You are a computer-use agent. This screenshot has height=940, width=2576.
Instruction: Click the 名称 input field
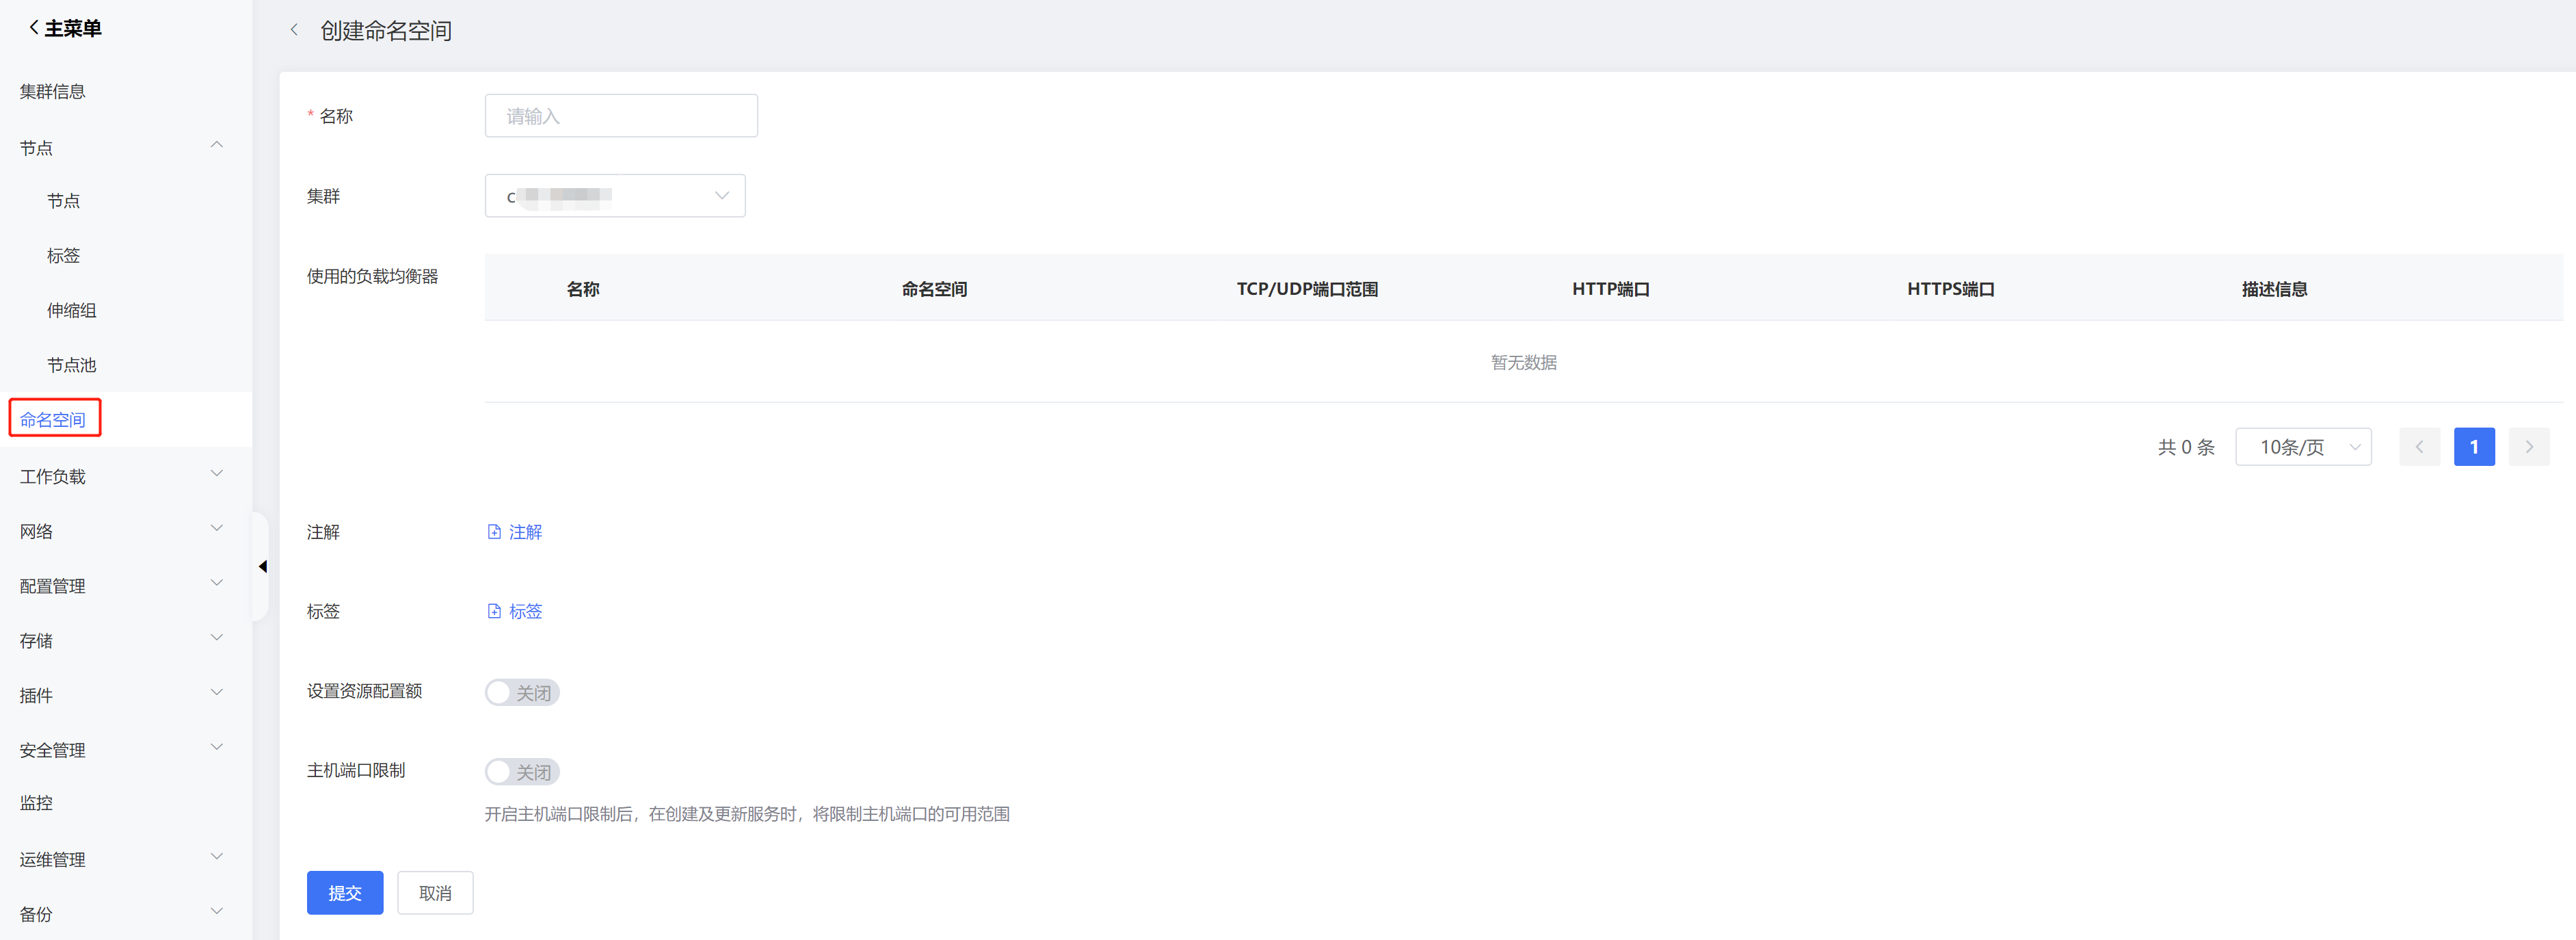click(x=620, y=116)
